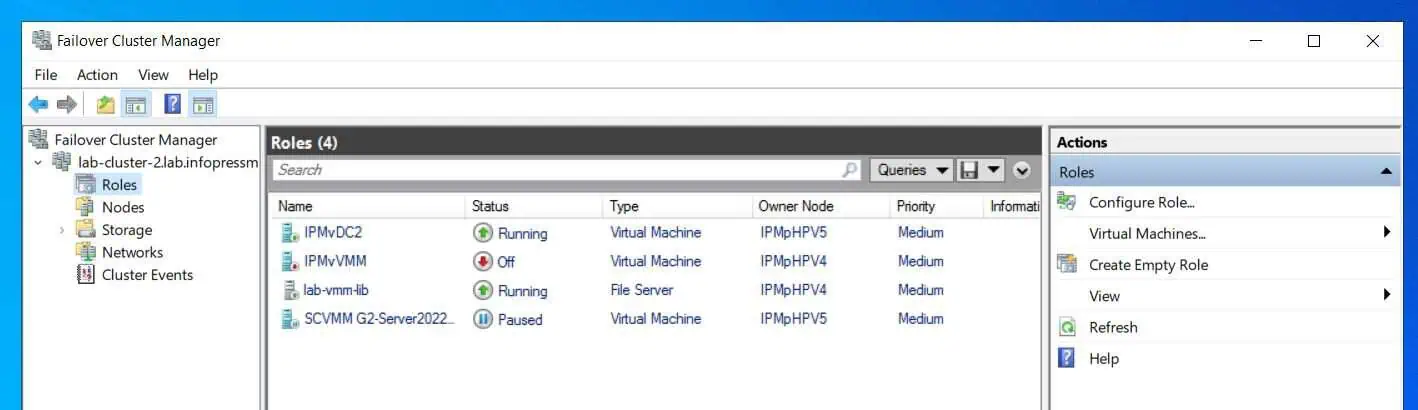Open the View menu in menu bar
Viewport: 1418px width, 410px height.
(153, 75)
